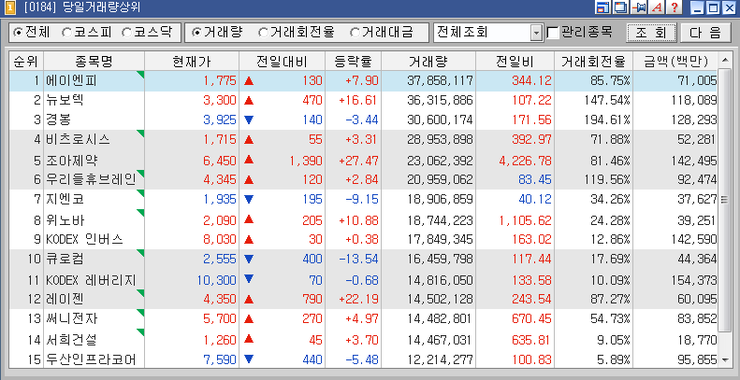Click the pin window icon in title bar
This screenshot has height=380, width=740.
click(639, 7)
